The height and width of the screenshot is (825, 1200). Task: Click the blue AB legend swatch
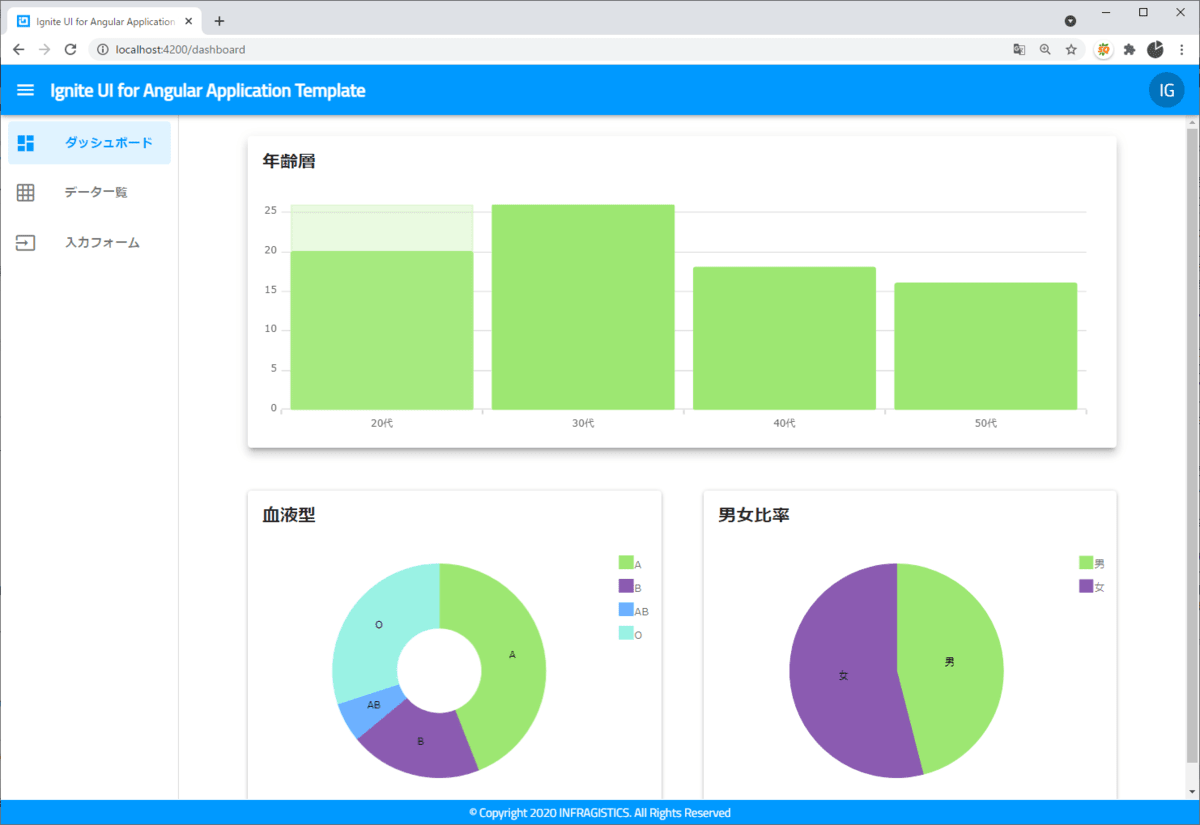pyautogui.click(x=626, y=610)
